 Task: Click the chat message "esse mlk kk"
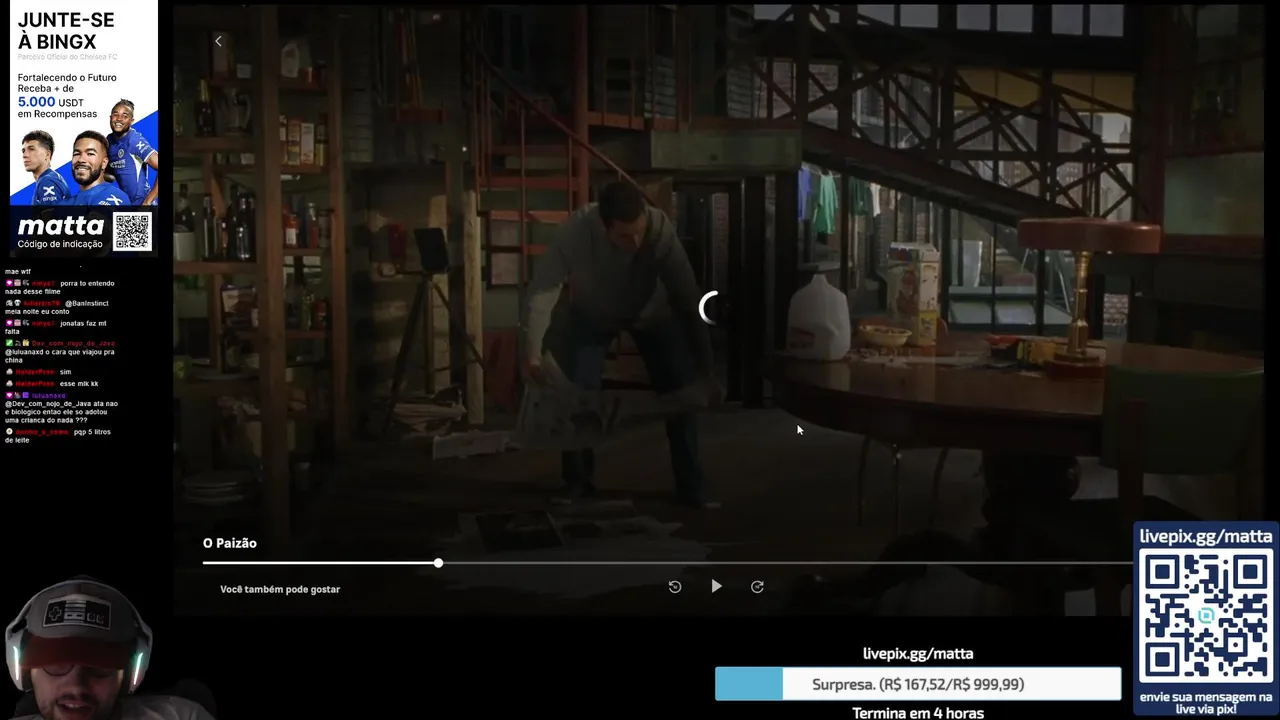click(x=79, y=384)
